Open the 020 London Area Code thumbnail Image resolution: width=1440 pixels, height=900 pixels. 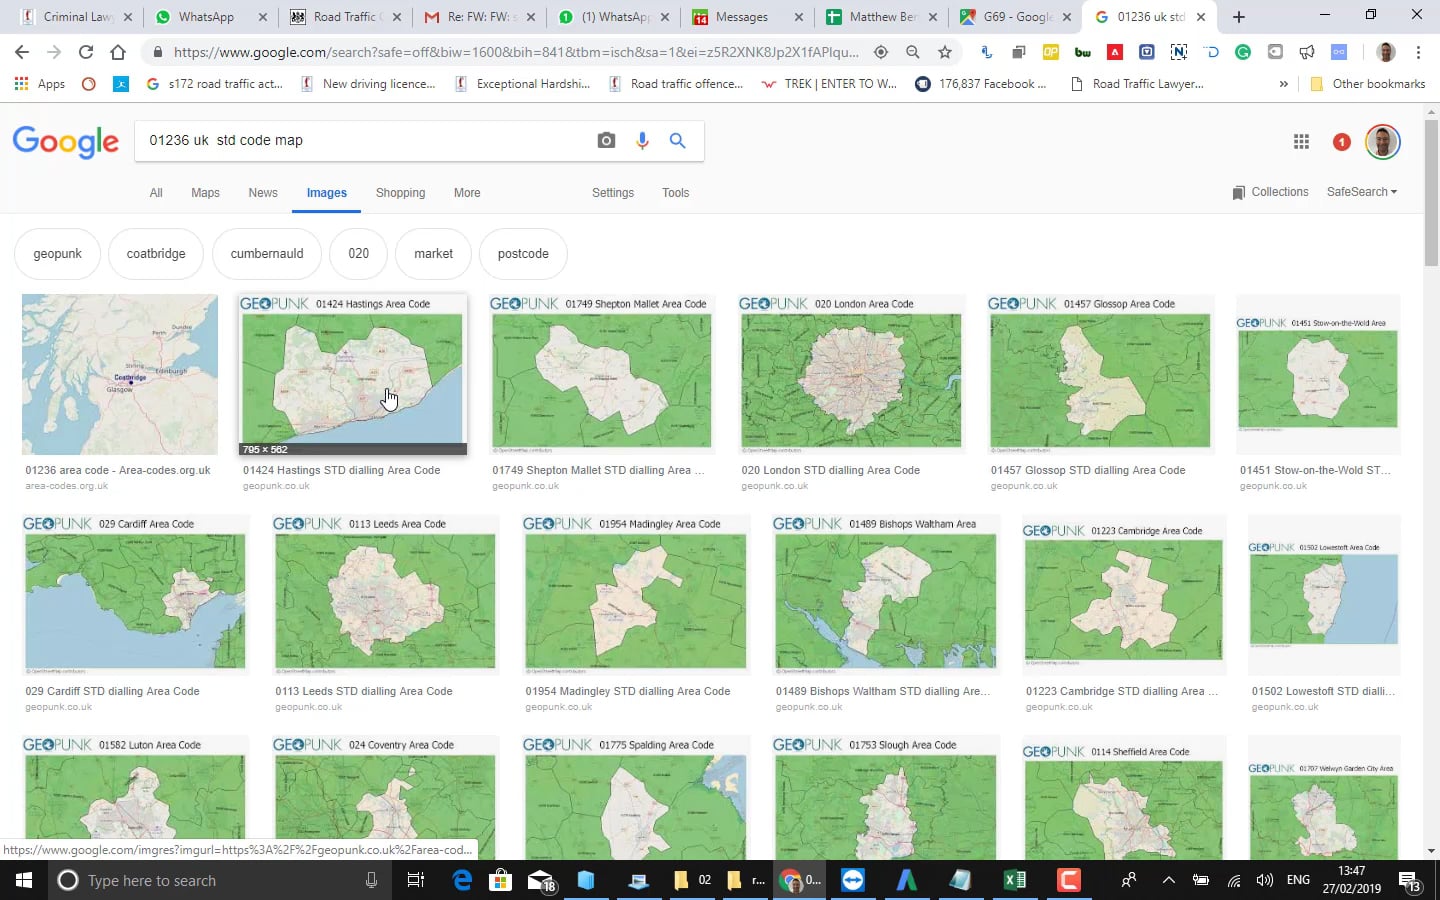pos(851,375)
